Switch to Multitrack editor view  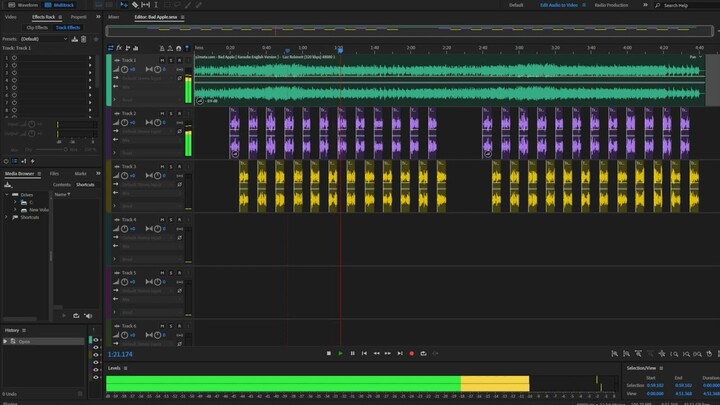click(x=60, y=5)
